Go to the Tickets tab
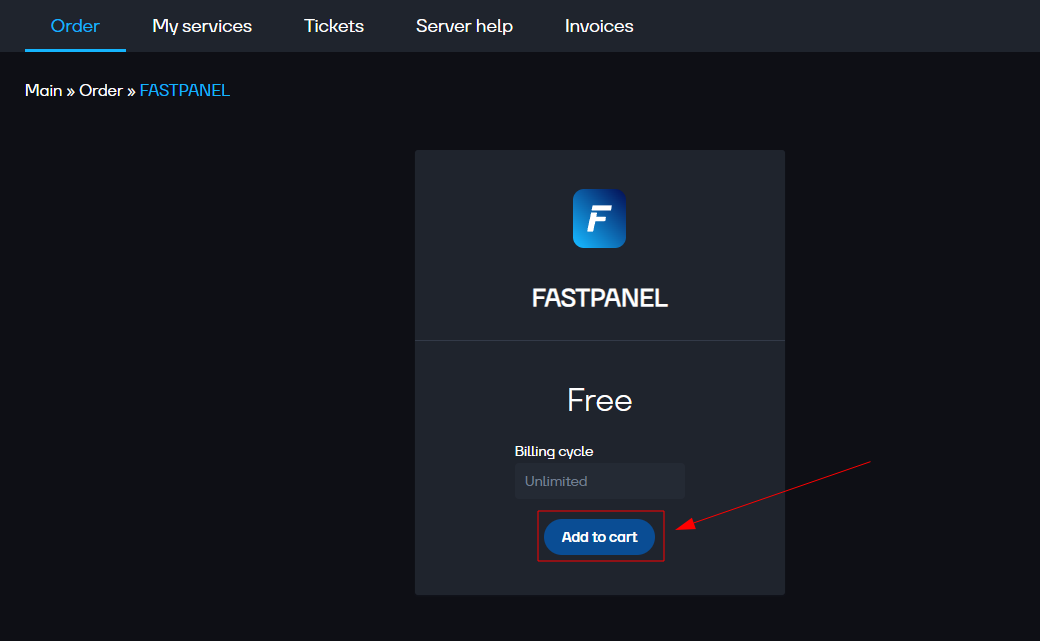This screenshot has width=1040, height=641. (334, 26)
